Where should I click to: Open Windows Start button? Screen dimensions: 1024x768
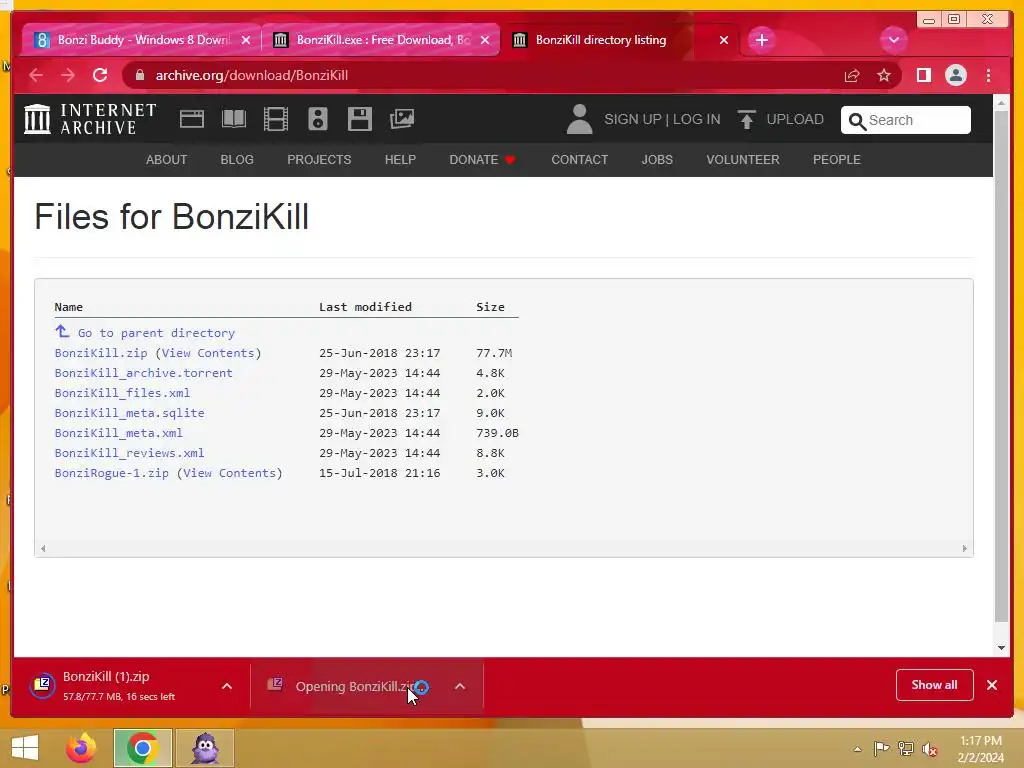pyautogui.click(x=25, y=748)
